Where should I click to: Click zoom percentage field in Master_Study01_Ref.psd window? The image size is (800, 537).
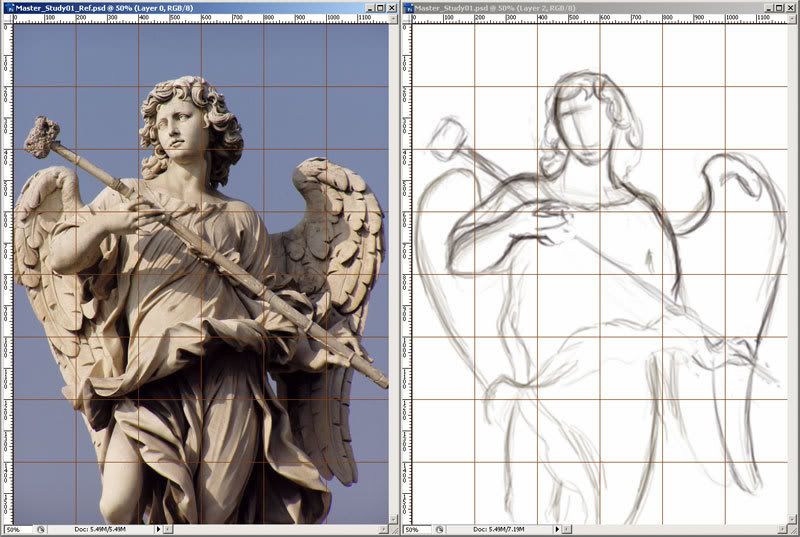(x=18, y=530)
